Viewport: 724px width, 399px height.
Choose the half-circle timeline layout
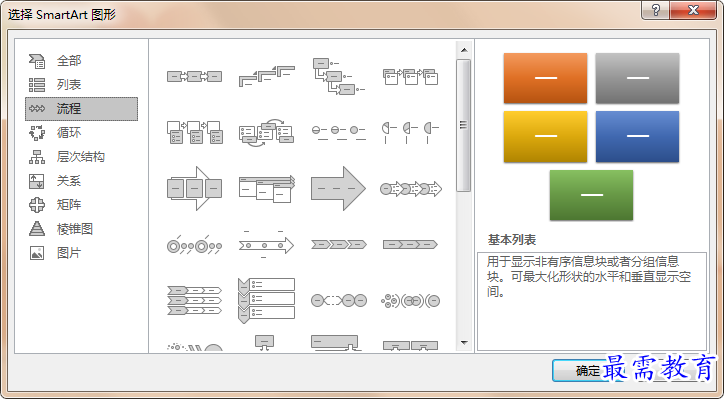pyautogui.click(x=410, y=133)
